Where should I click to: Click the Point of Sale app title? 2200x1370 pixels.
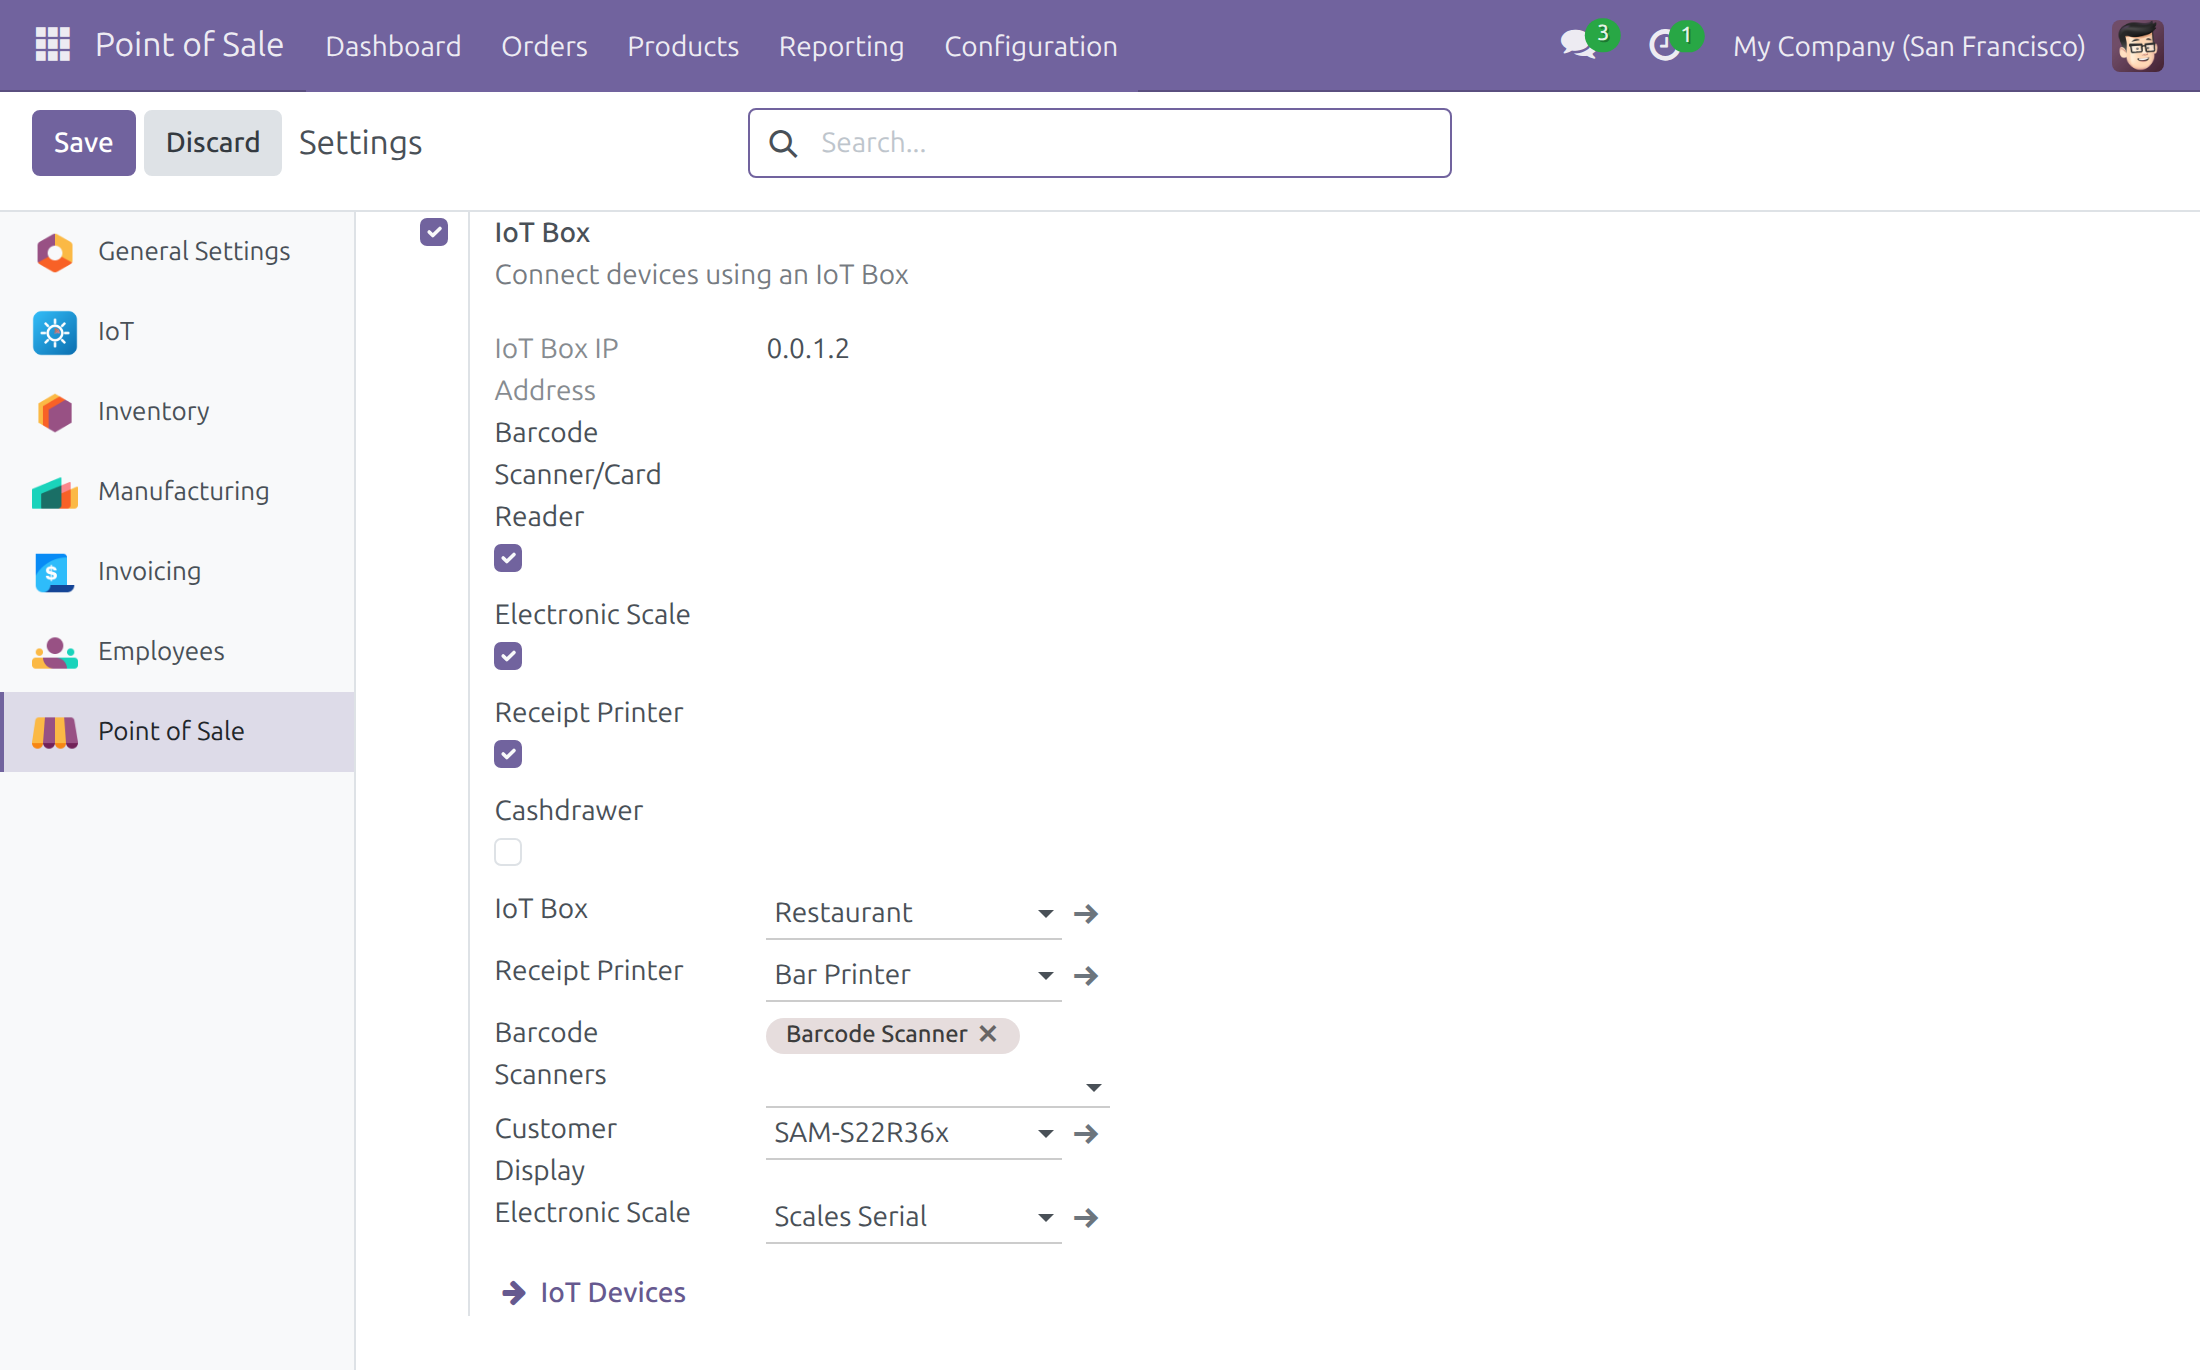click(189, 45)
